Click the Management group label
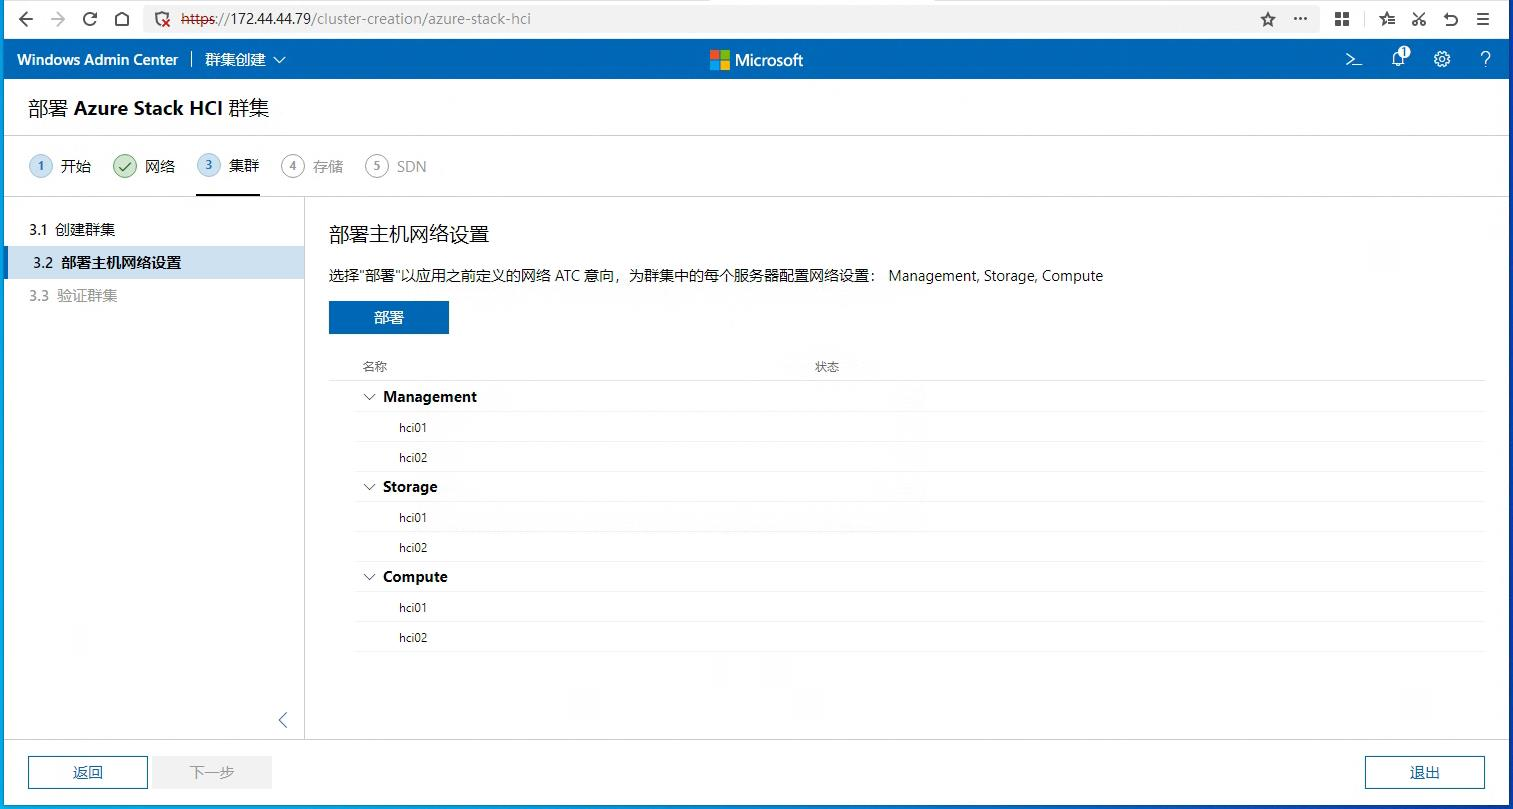This screenshot has width=1513, height=809. (430, 397)
